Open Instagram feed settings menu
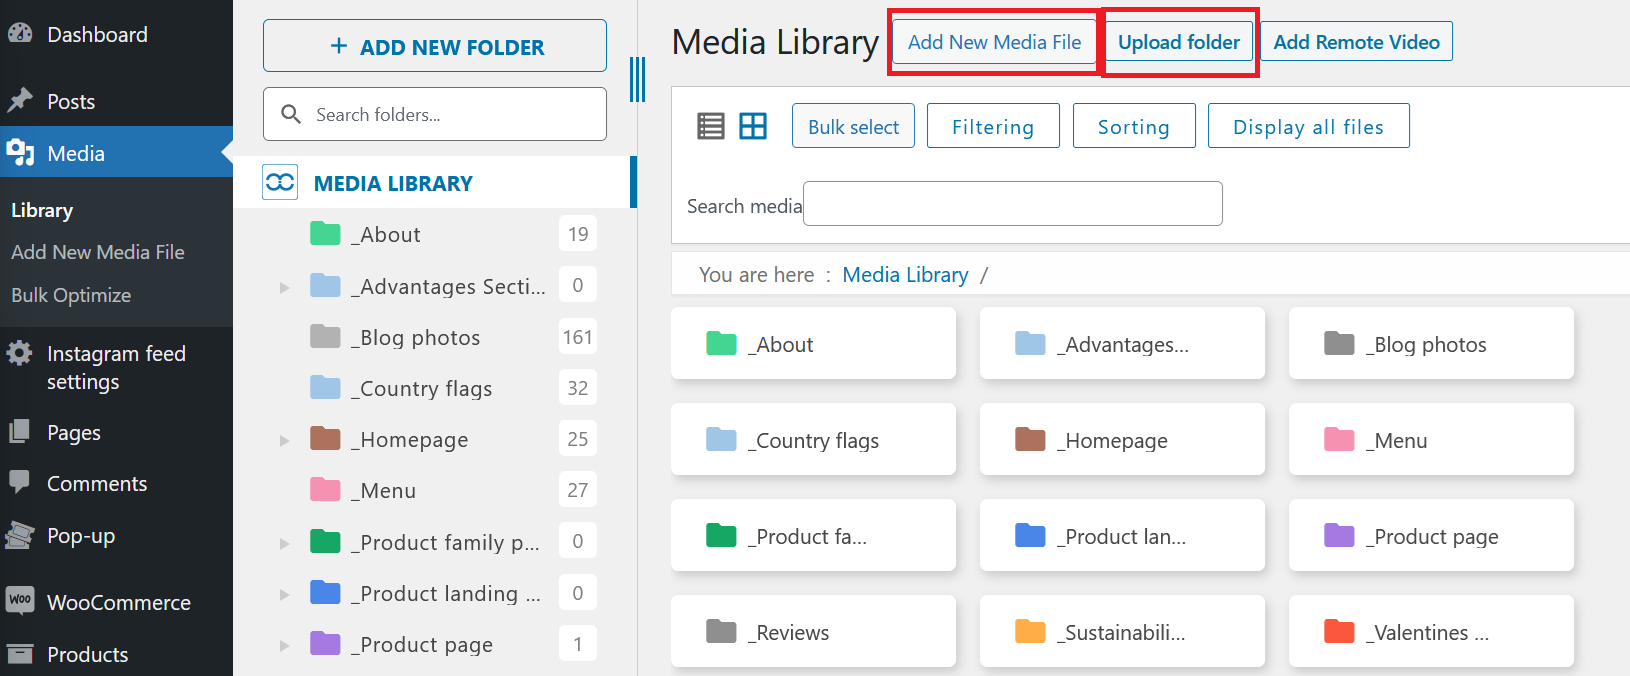Viewport: 1630px width, 676px height. click(x=116, y=367)
